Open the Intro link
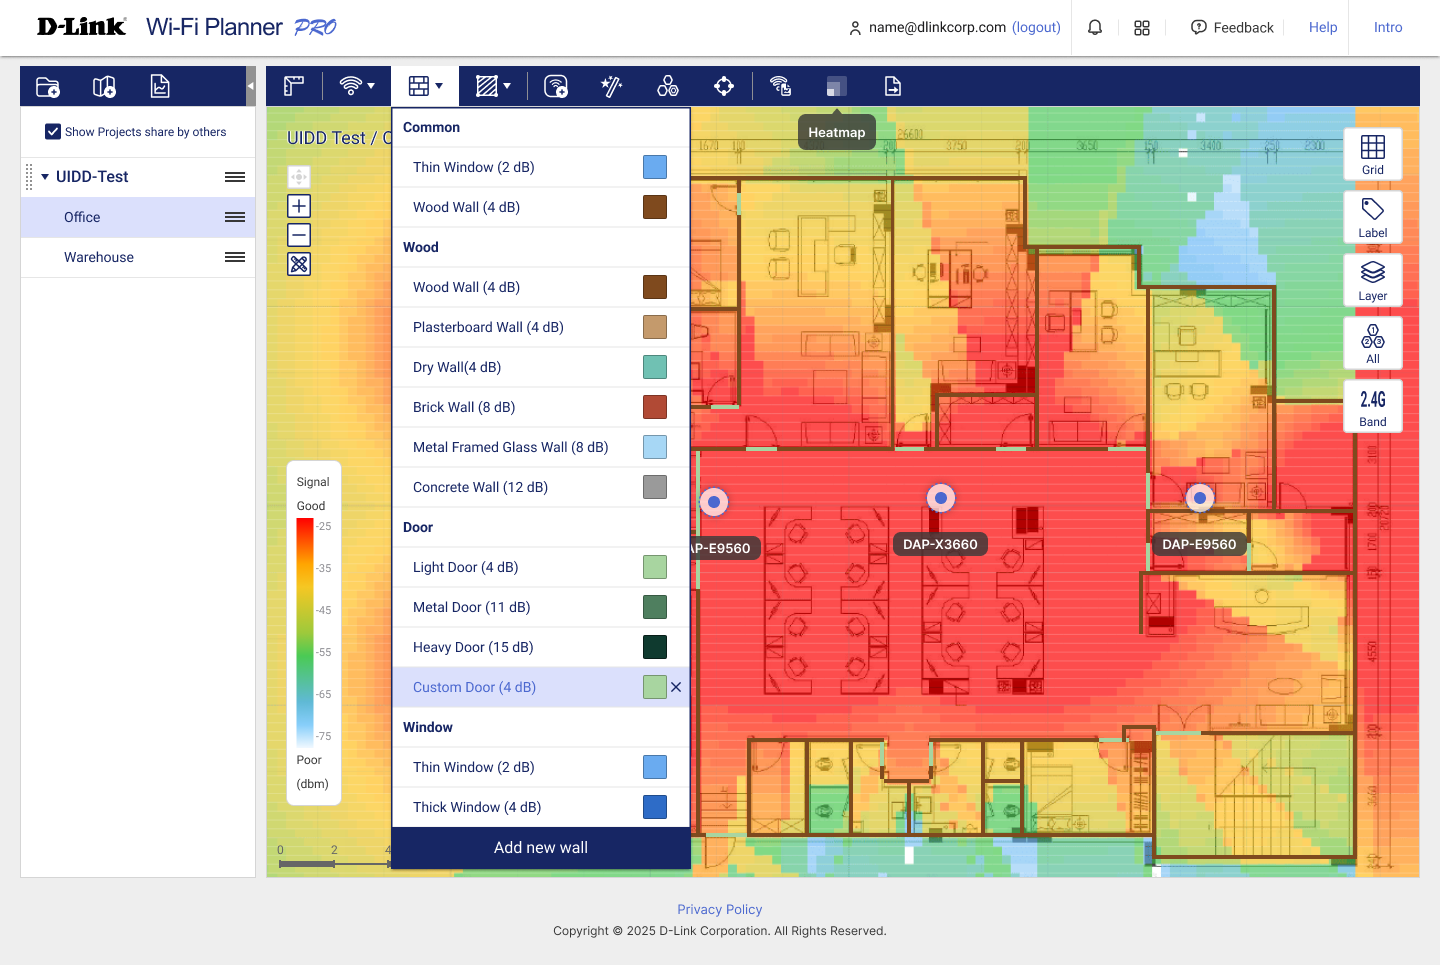This screenshot has width=1440, height=965. 1388,28
